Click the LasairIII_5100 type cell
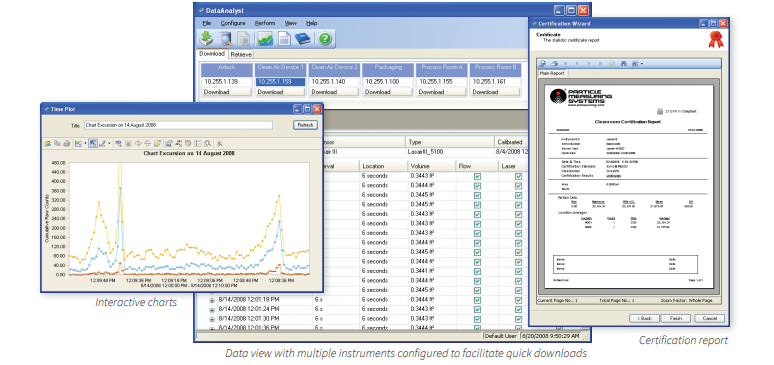 pyautogui.click(x=449, y=152)
